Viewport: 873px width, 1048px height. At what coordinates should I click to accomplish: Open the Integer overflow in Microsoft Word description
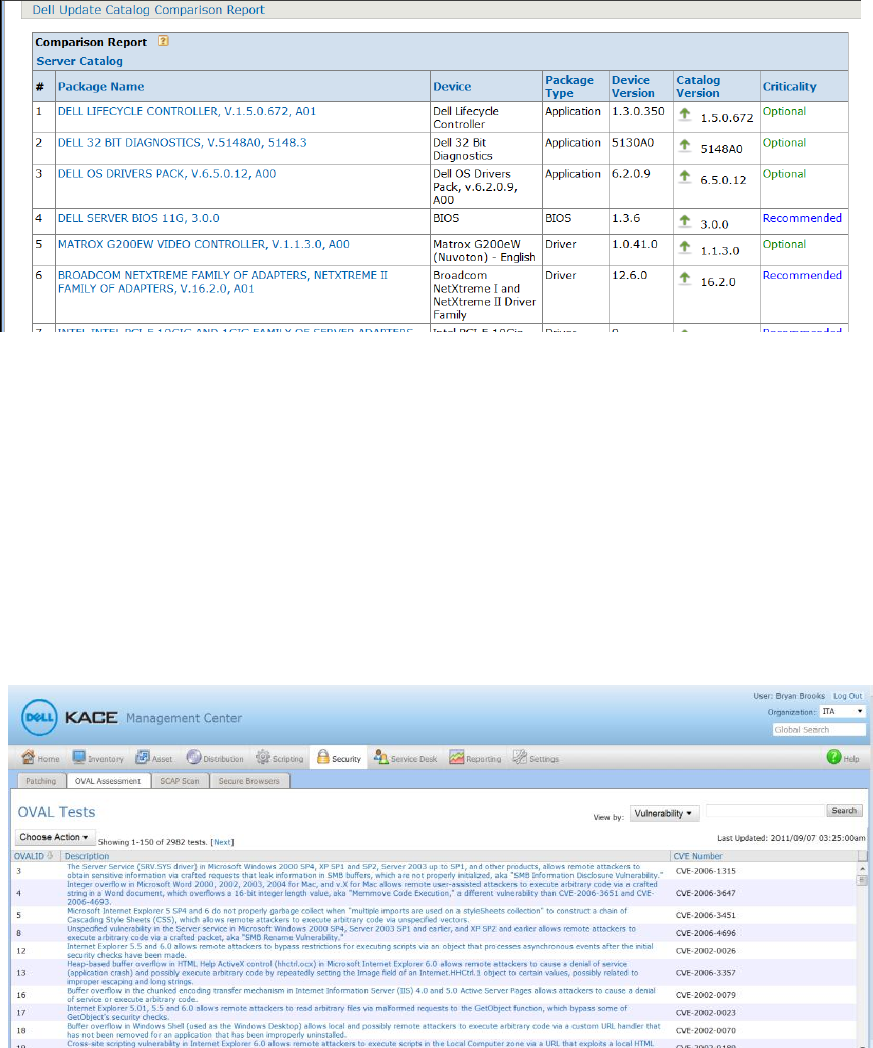point(362,893)
